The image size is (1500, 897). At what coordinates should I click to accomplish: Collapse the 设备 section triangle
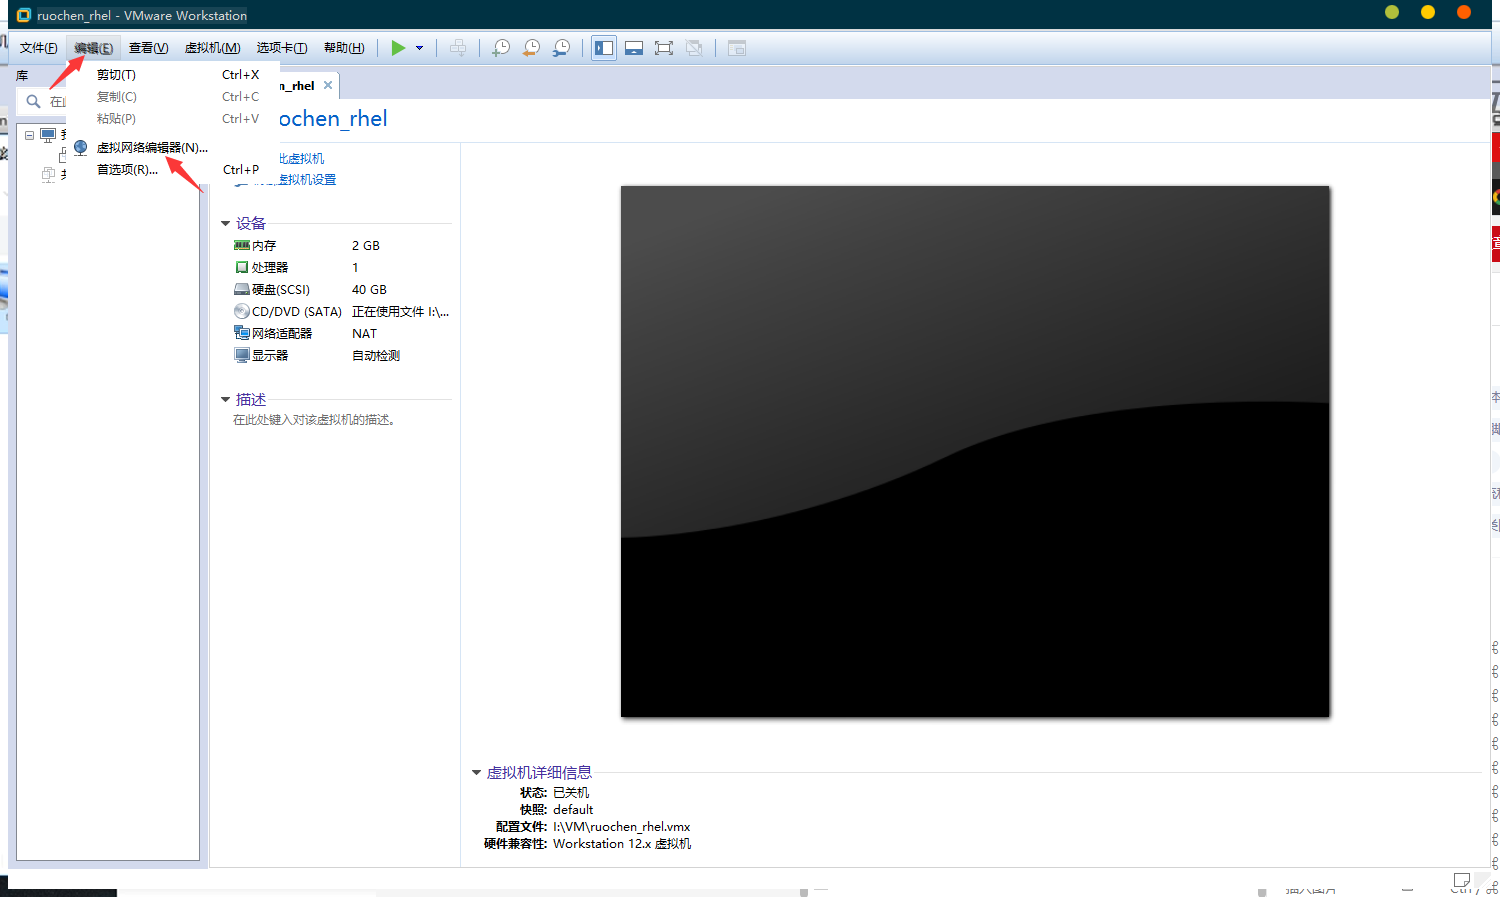click(226, 224)
